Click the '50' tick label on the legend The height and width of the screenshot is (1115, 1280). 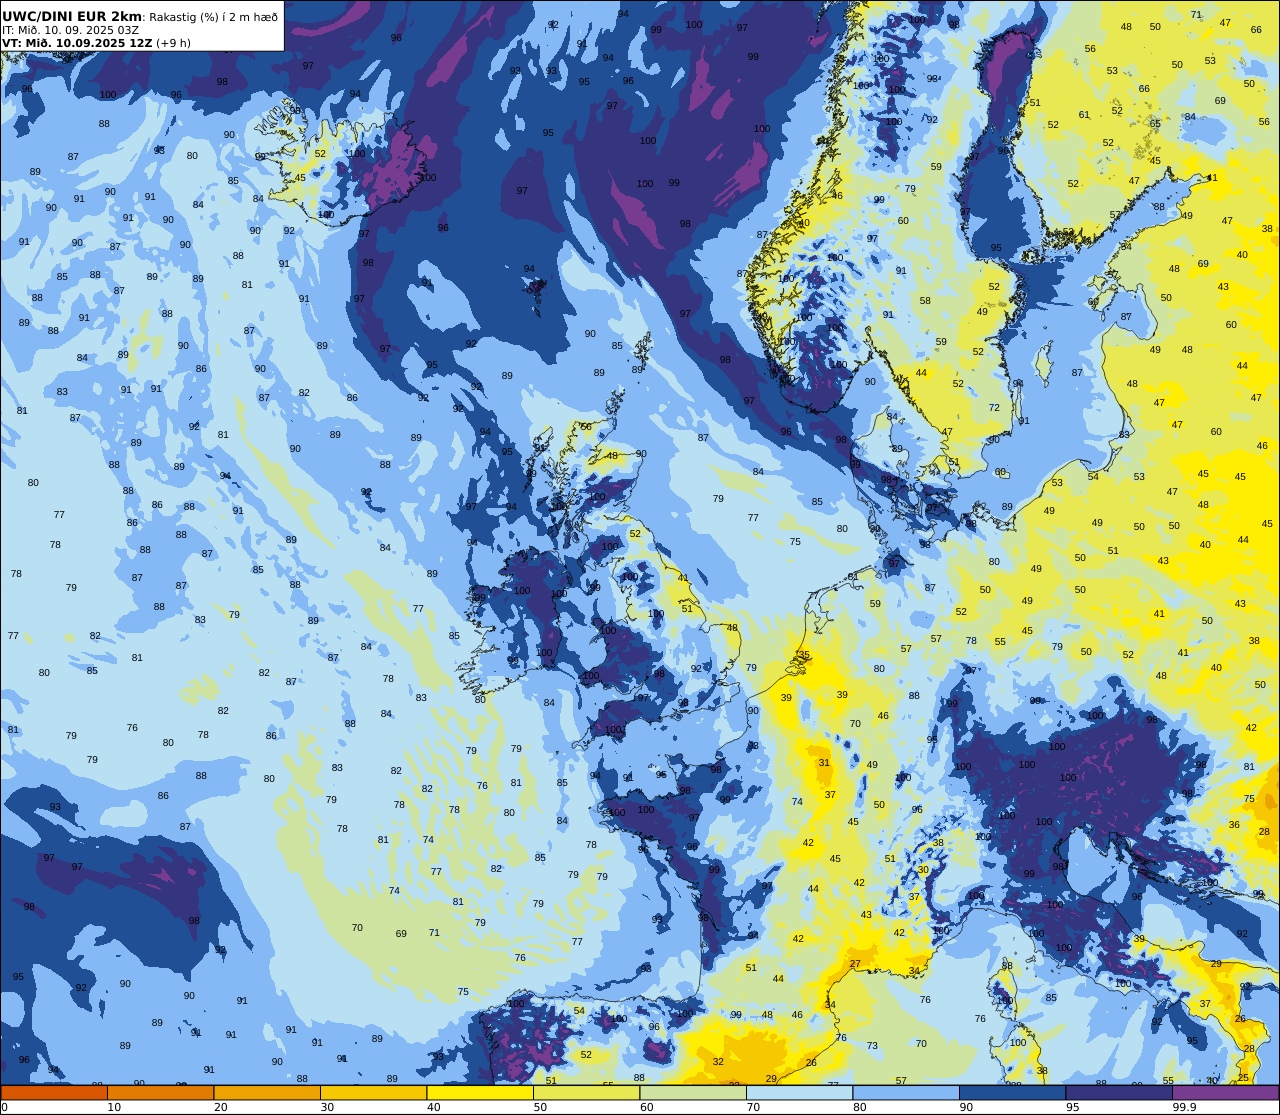click(540, 1107)
